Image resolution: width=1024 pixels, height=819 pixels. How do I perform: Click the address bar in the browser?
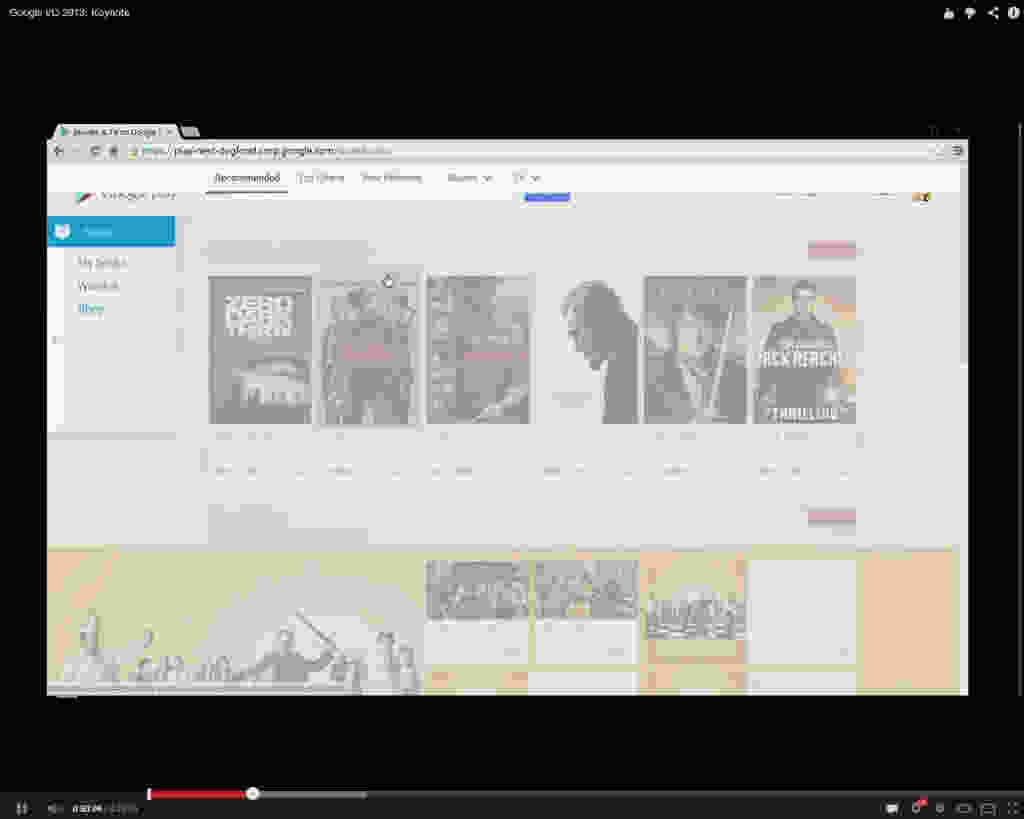(529, 152)
